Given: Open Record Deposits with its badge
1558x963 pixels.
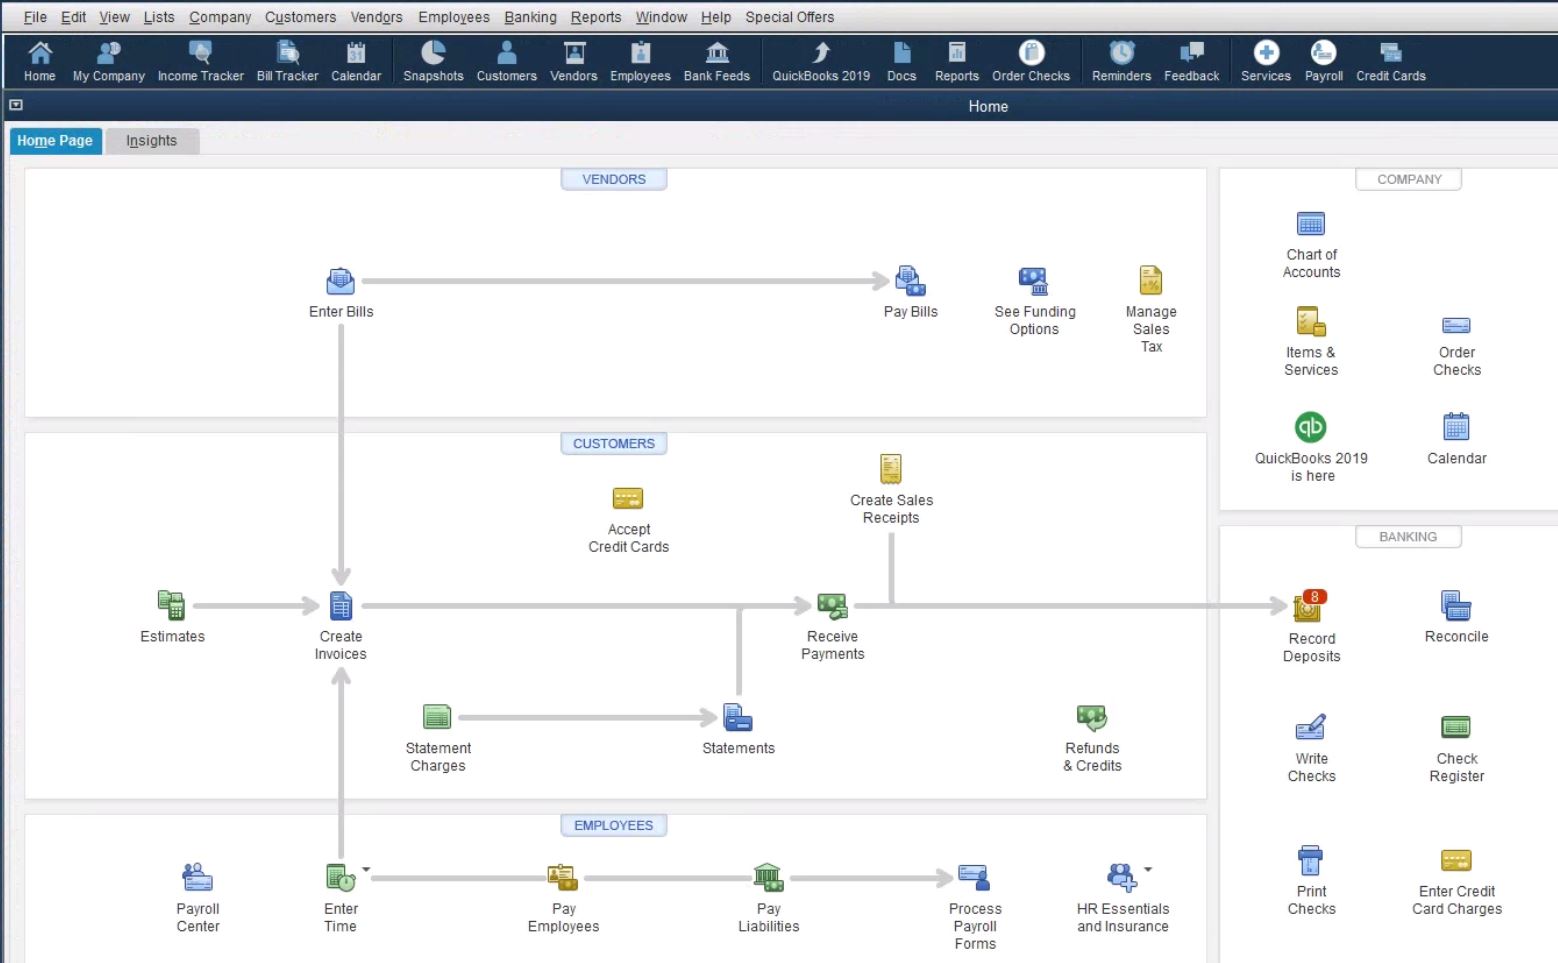Looking at the screenshot, I should click(x=1310, y=606).
